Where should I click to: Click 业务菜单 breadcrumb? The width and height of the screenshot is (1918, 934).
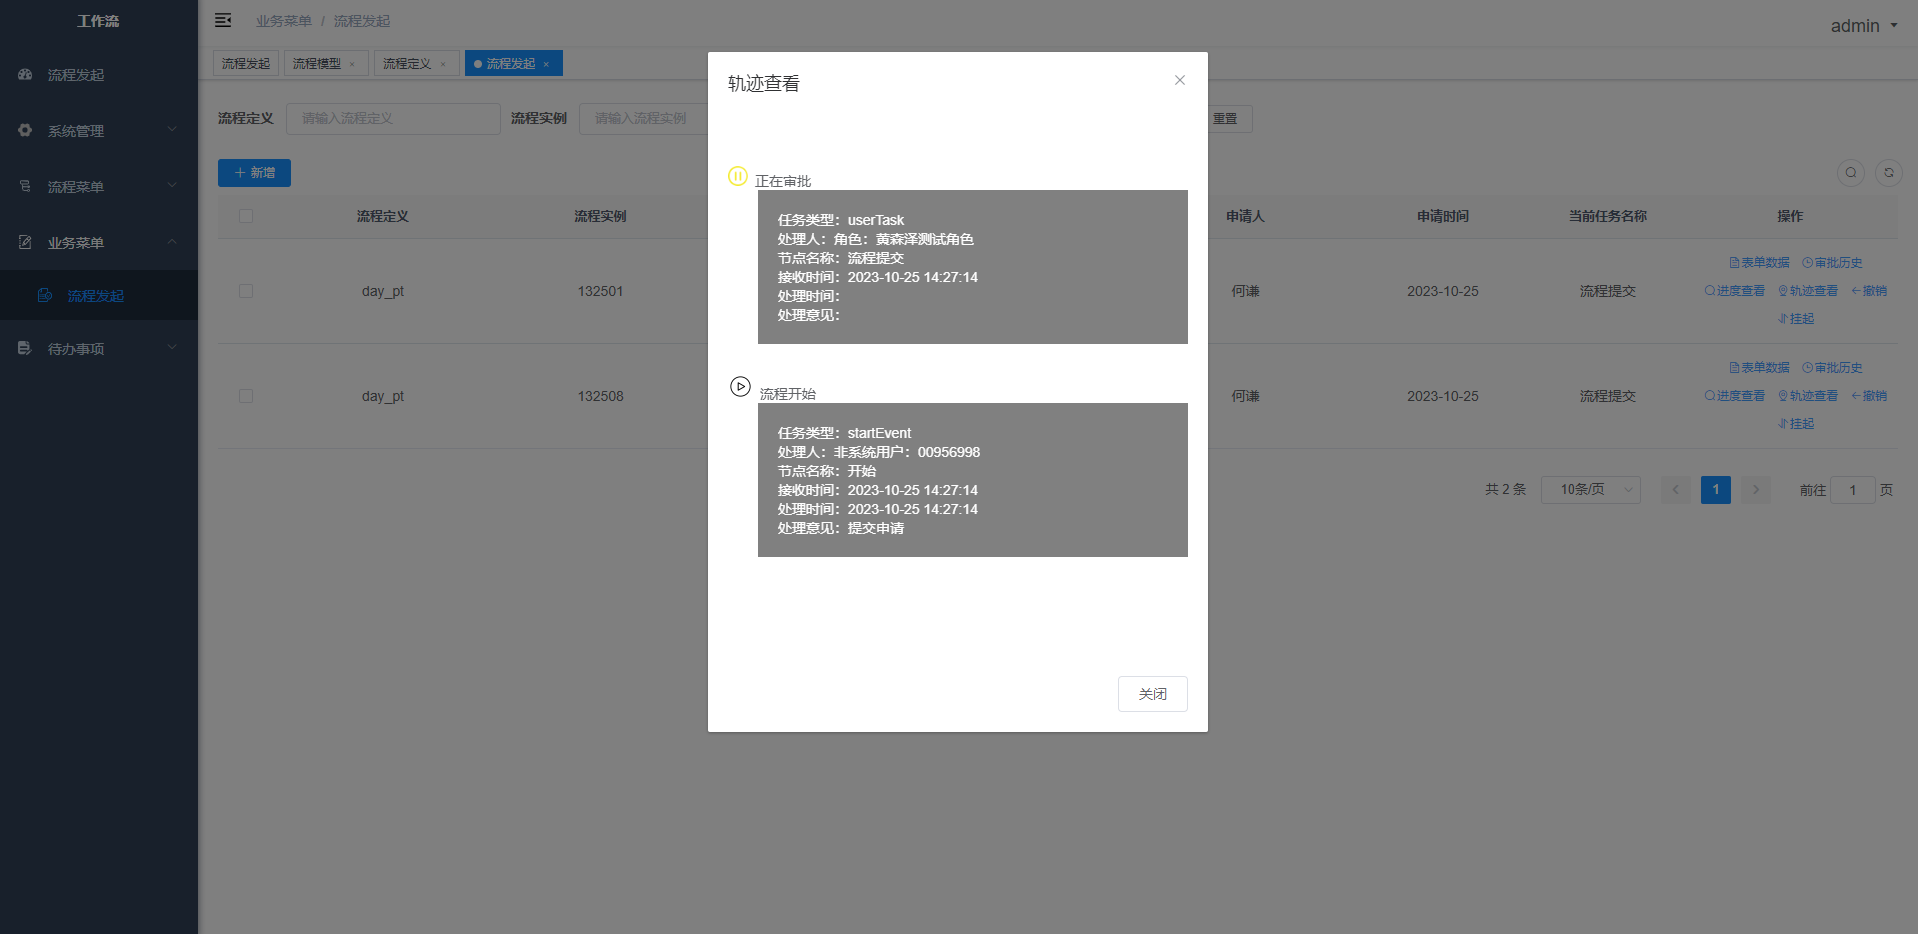coord(284,21)
